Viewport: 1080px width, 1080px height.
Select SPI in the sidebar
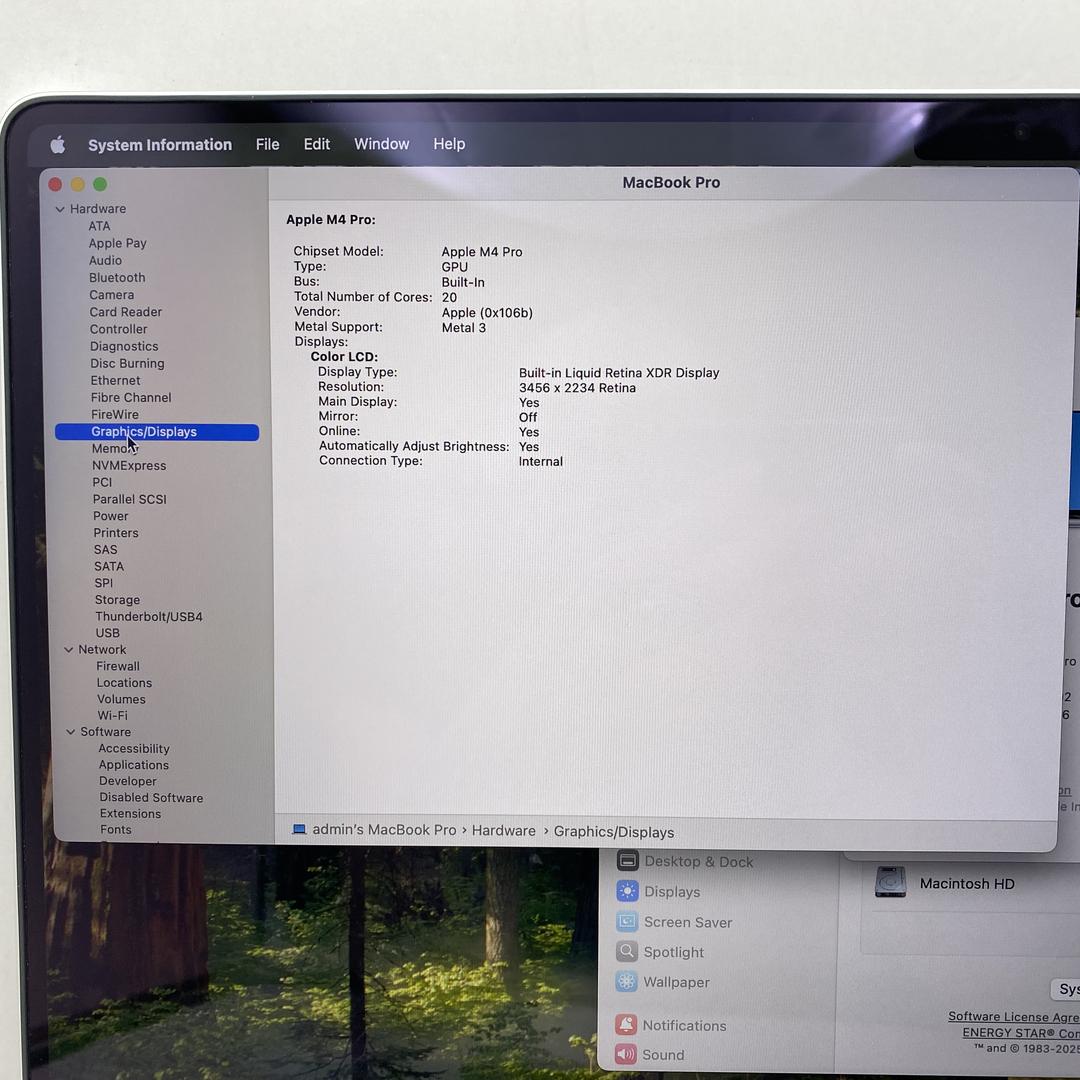[103, 583]
